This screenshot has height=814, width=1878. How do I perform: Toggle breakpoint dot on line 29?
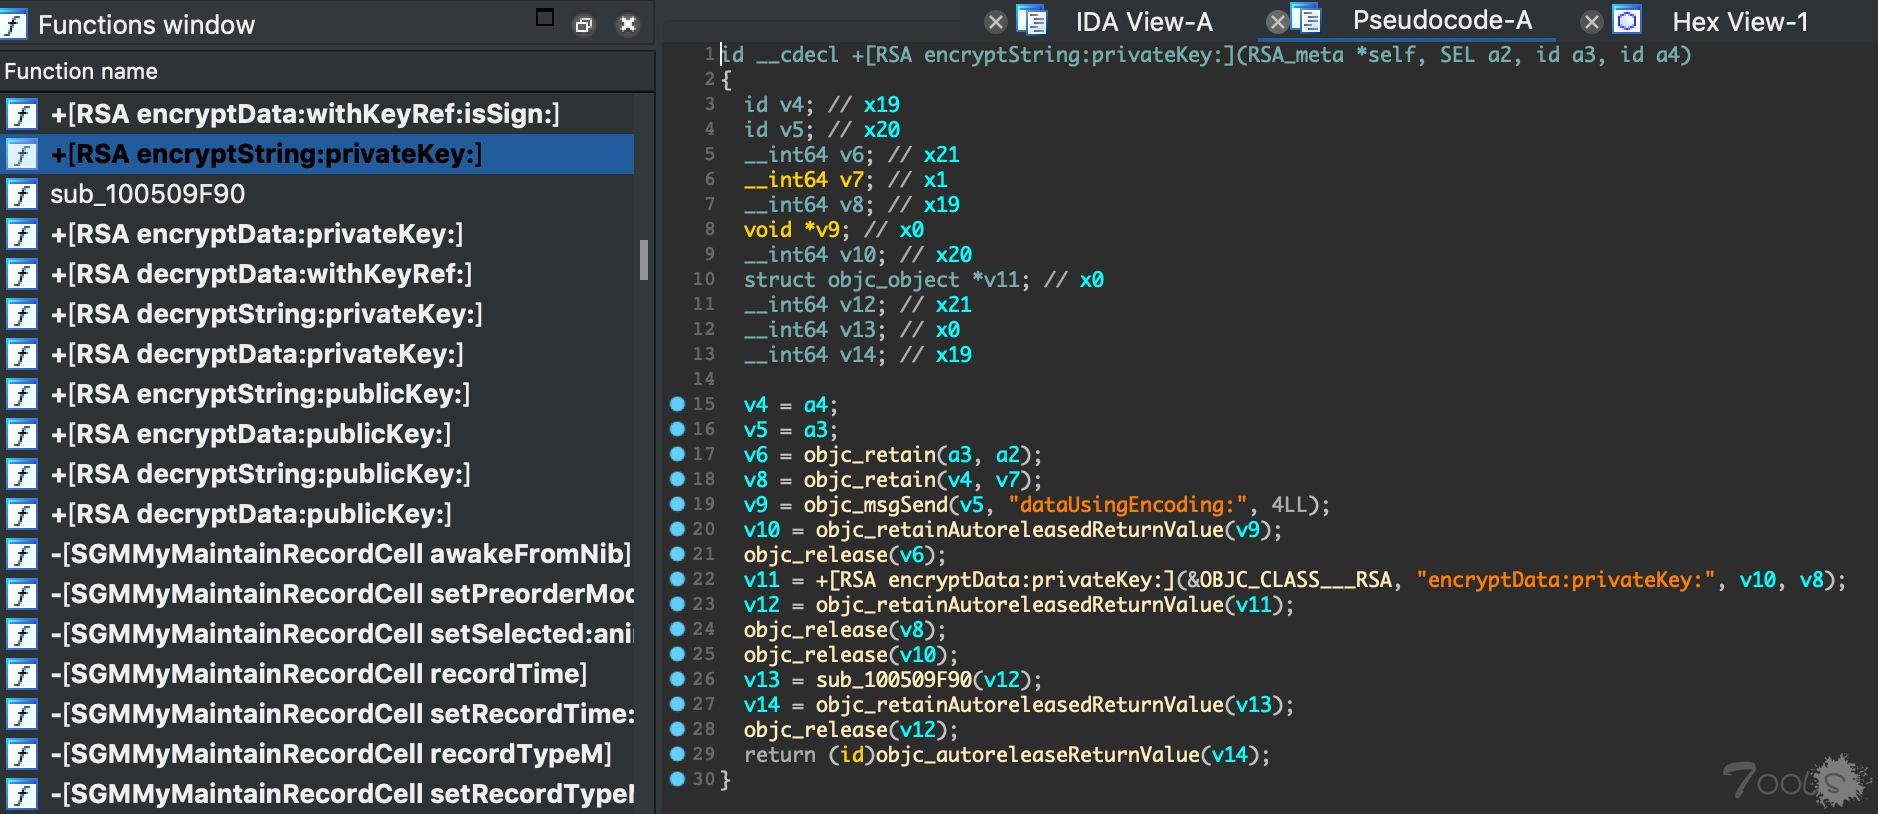pos(677,754)
